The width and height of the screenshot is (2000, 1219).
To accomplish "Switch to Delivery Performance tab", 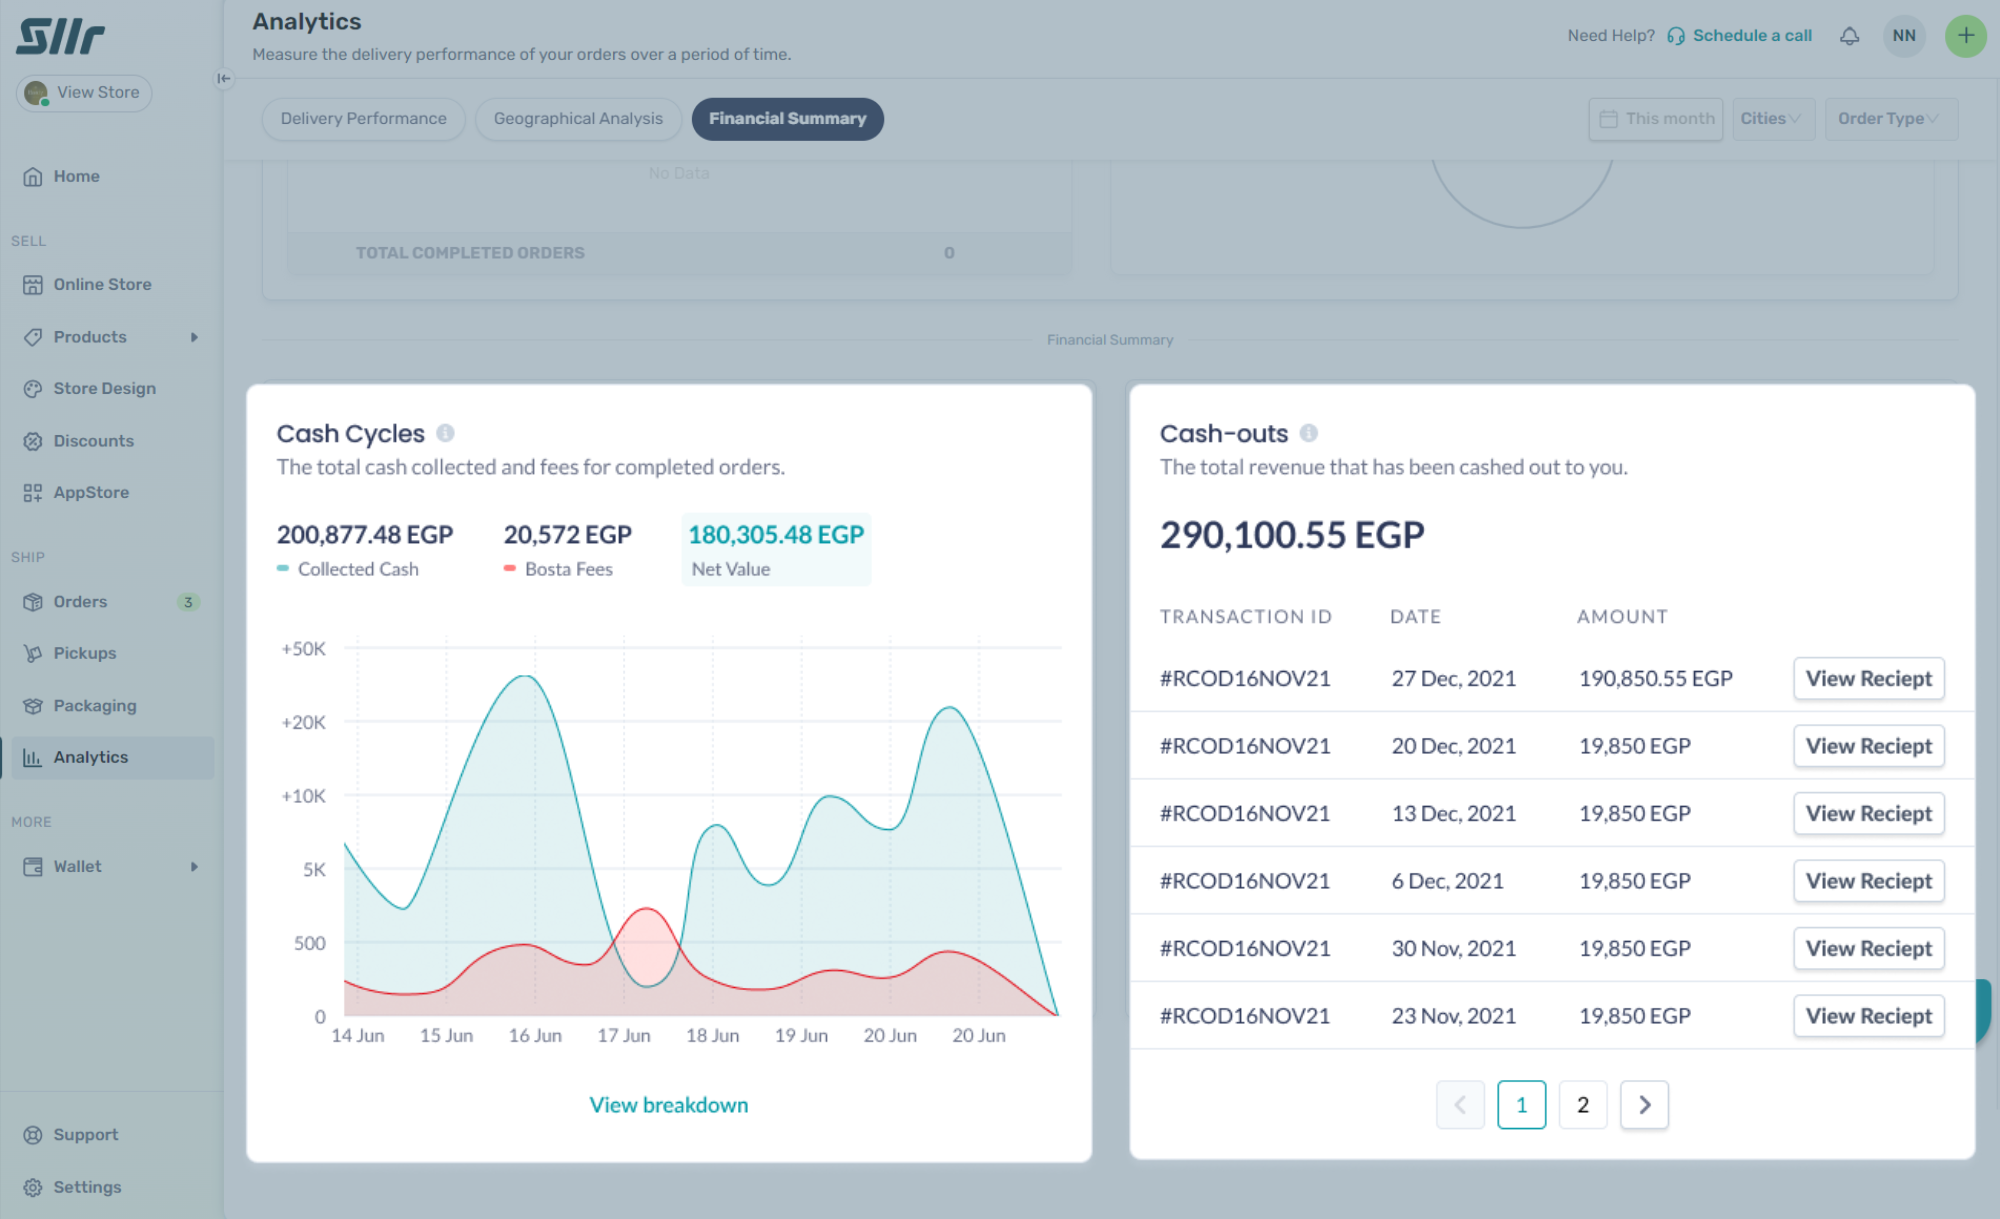I will pyautogui.click(x=363, y=119).
